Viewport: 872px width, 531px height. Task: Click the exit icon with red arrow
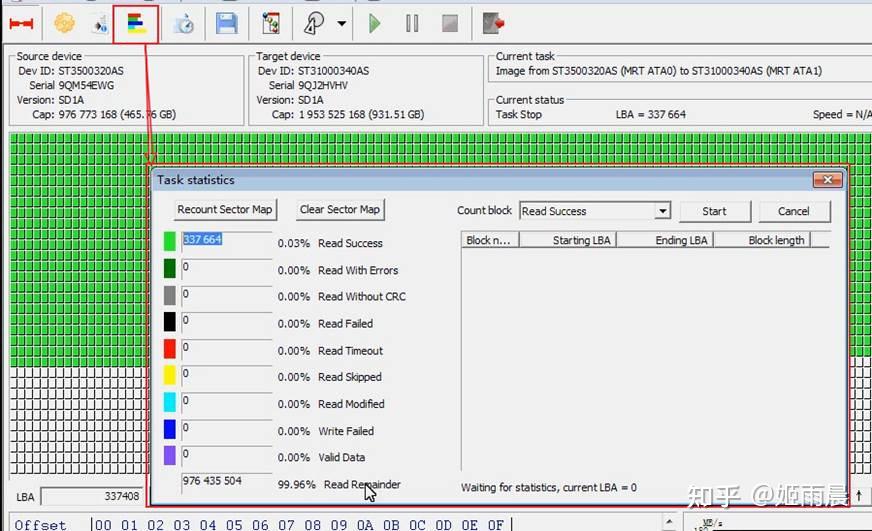click(493, 24)
